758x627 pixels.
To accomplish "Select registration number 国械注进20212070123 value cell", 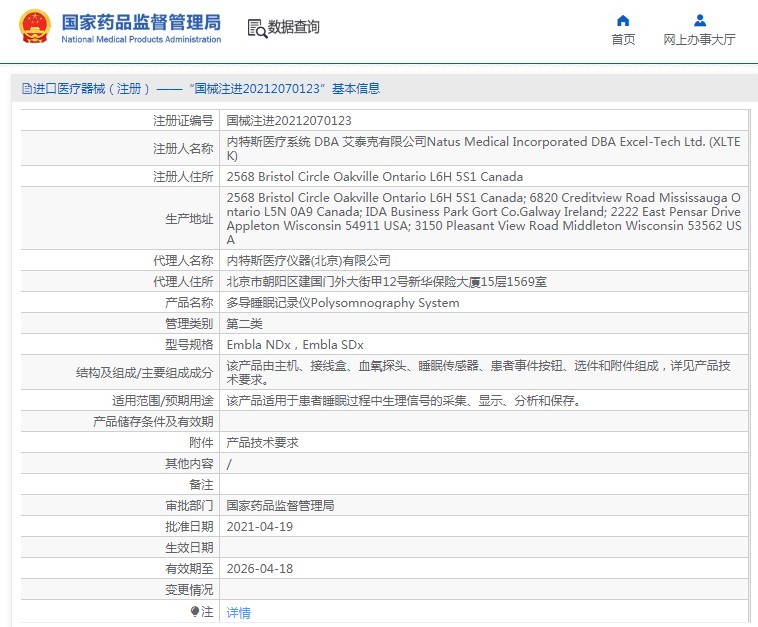I will 289,120.
